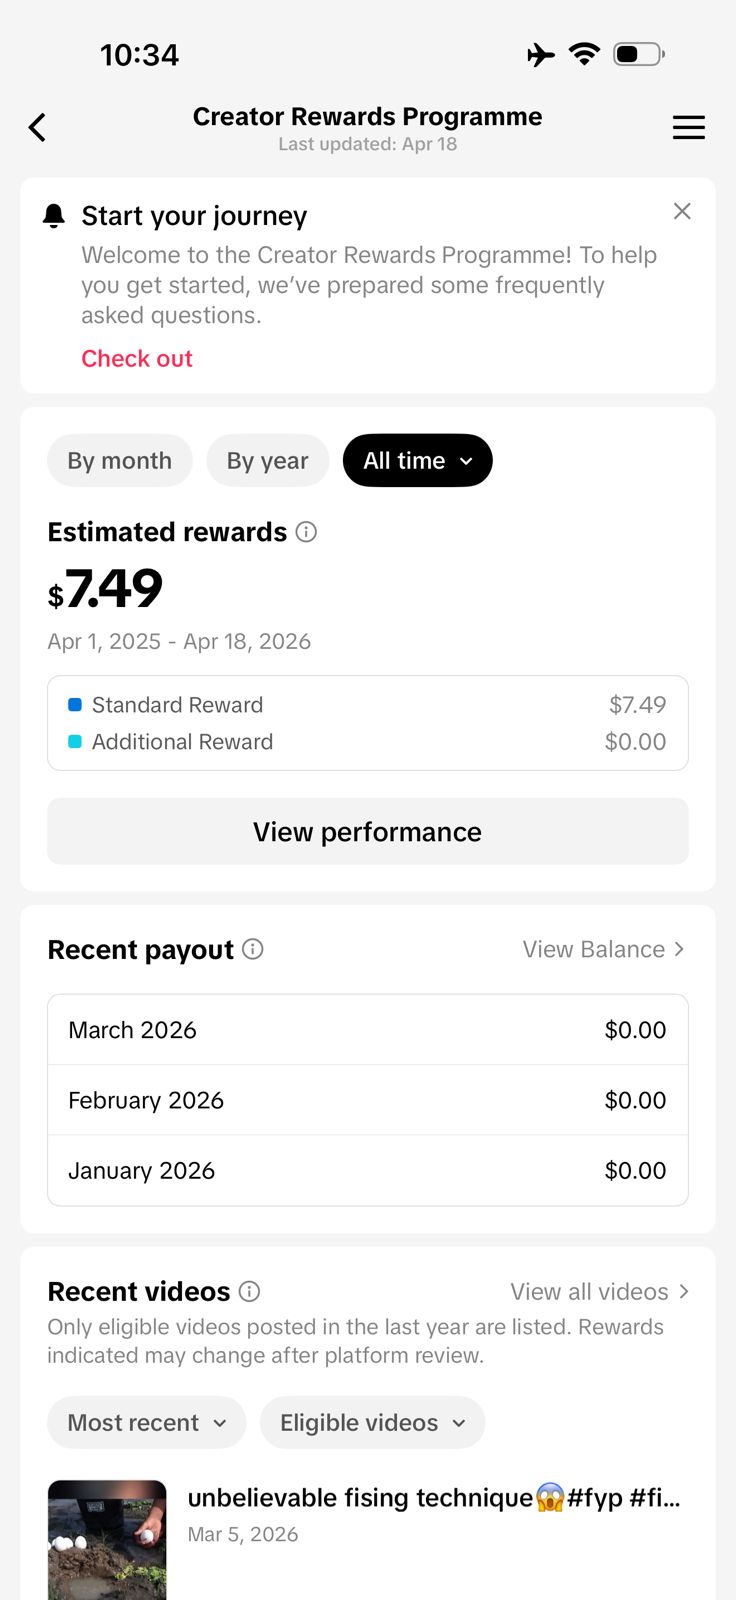Tap the Recent videos info icon

tap(250, 1291)
